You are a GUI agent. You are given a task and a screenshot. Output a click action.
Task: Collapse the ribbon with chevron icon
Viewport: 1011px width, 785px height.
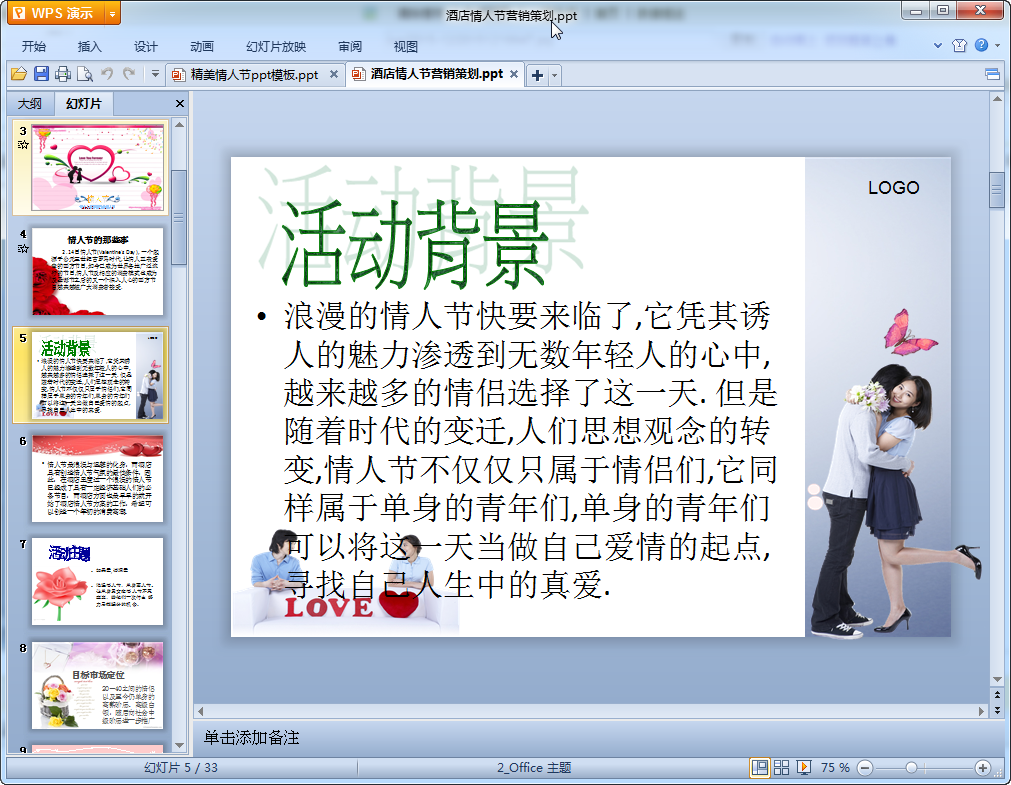(938, 45)
